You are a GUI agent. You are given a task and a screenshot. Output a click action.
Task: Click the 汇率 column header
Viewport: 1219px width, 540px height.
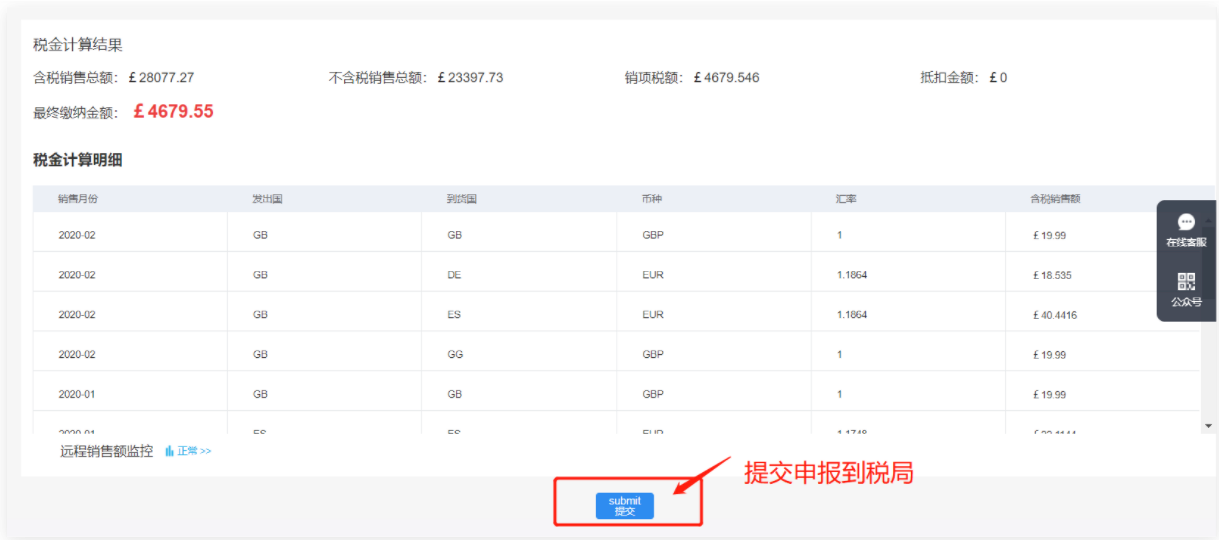point(846,199)
